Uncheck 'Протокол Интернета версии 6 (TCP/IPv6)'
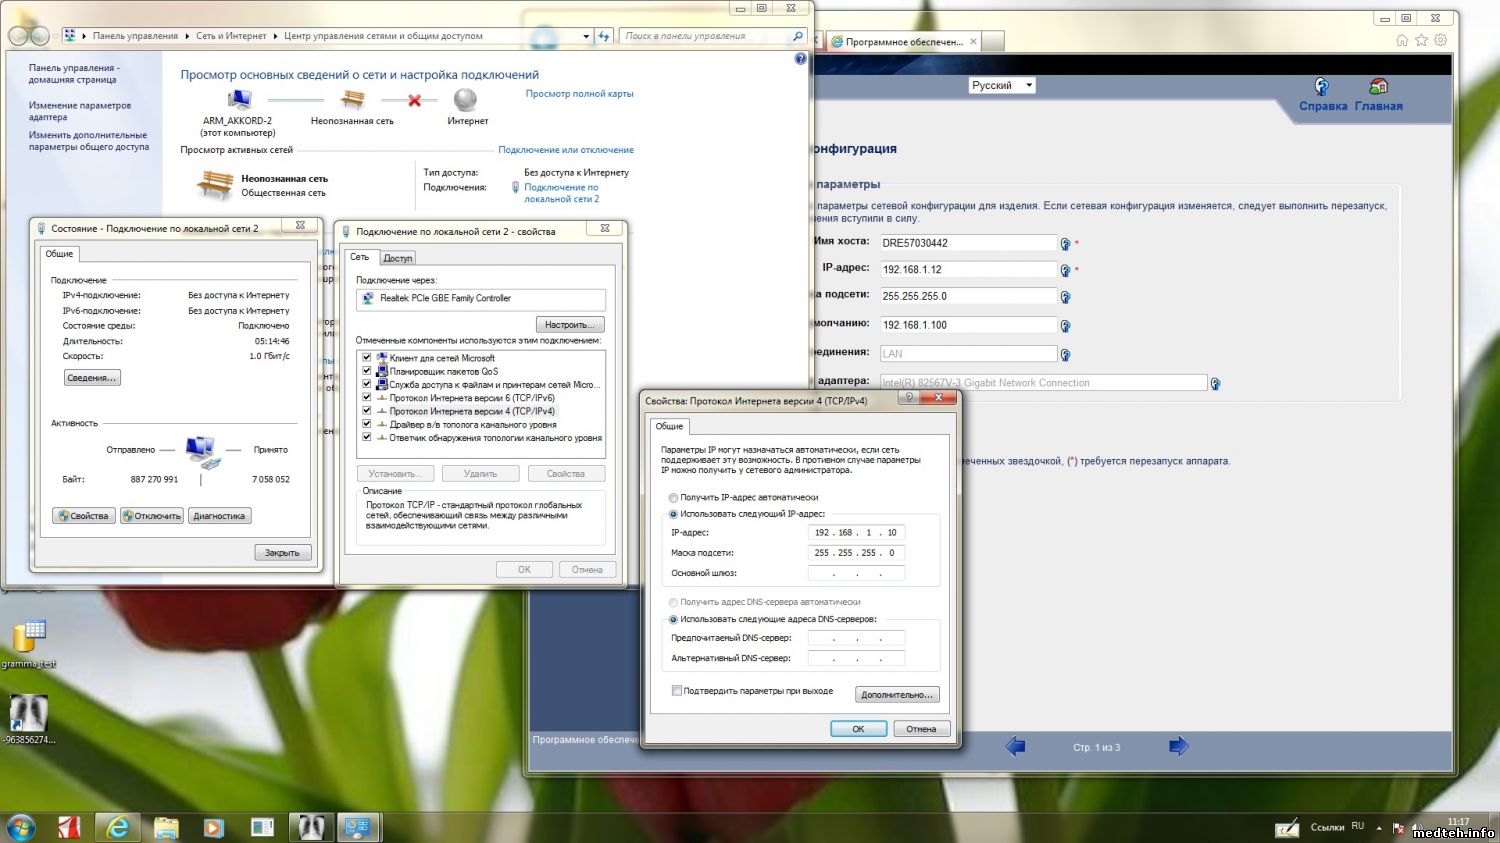 [367, 398]
